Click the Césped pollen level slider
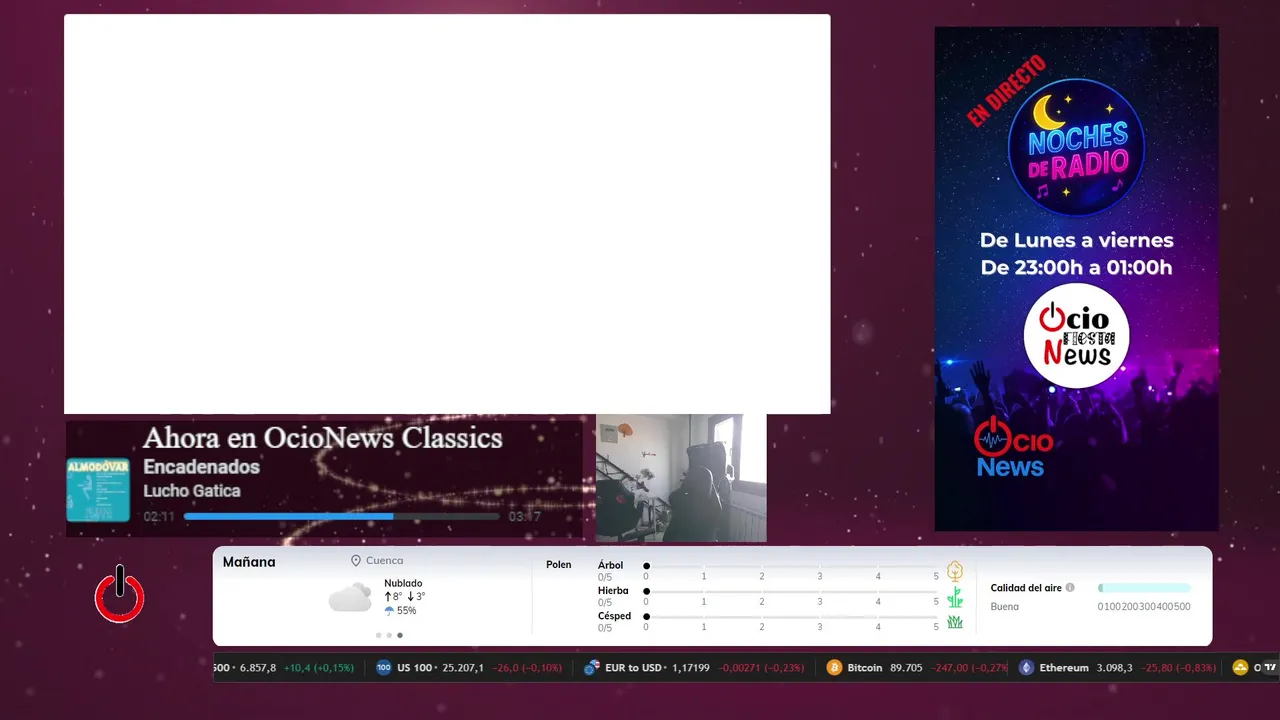 tap(792, 617)
